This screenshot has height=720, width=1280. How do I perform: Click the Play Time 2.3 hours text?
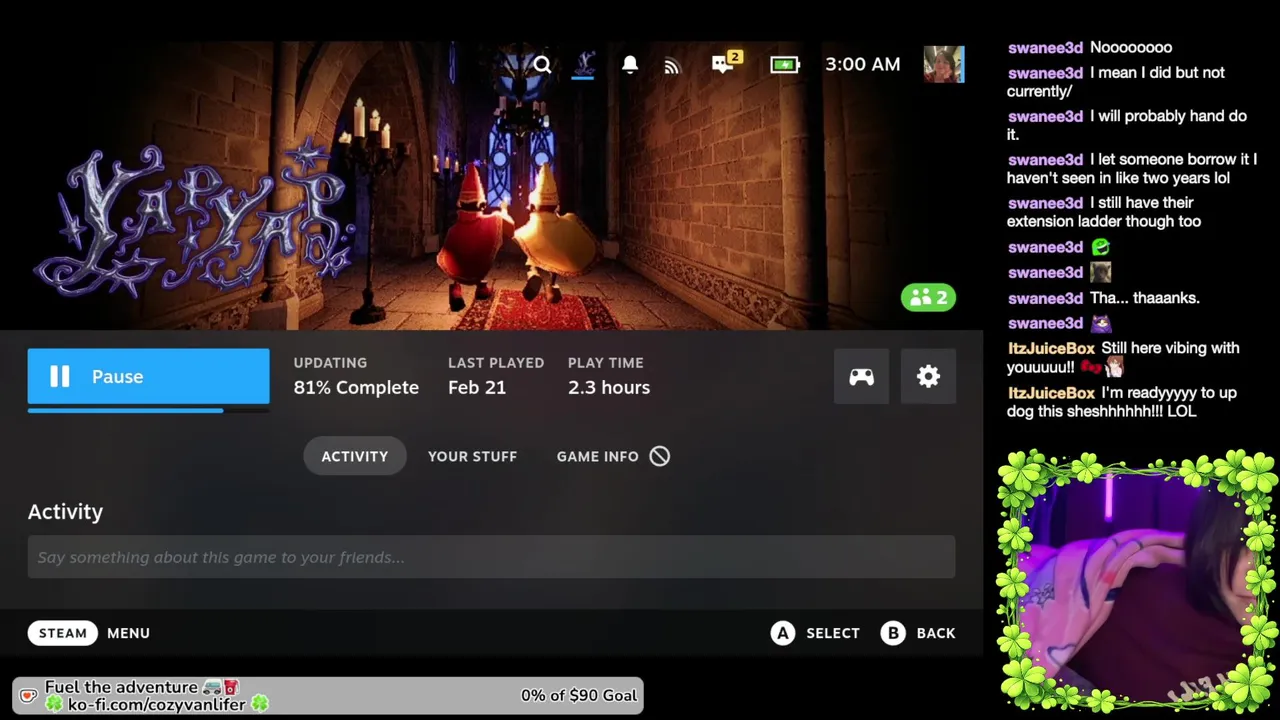click(x=609, y=376)
